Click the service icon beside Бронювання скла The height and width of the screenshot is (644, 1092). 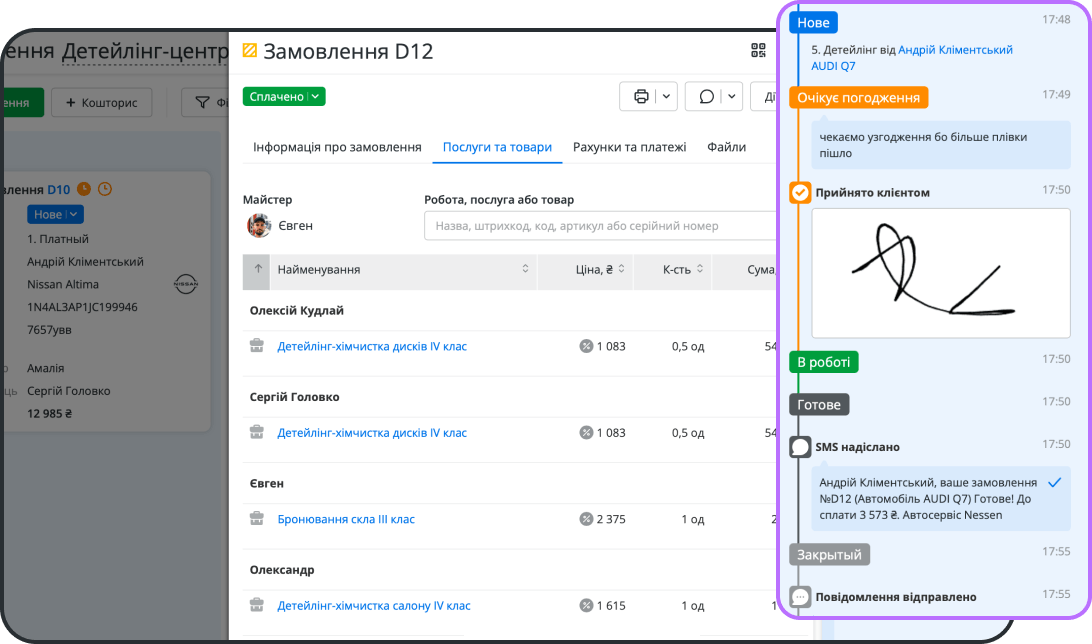tap(257, 518)
